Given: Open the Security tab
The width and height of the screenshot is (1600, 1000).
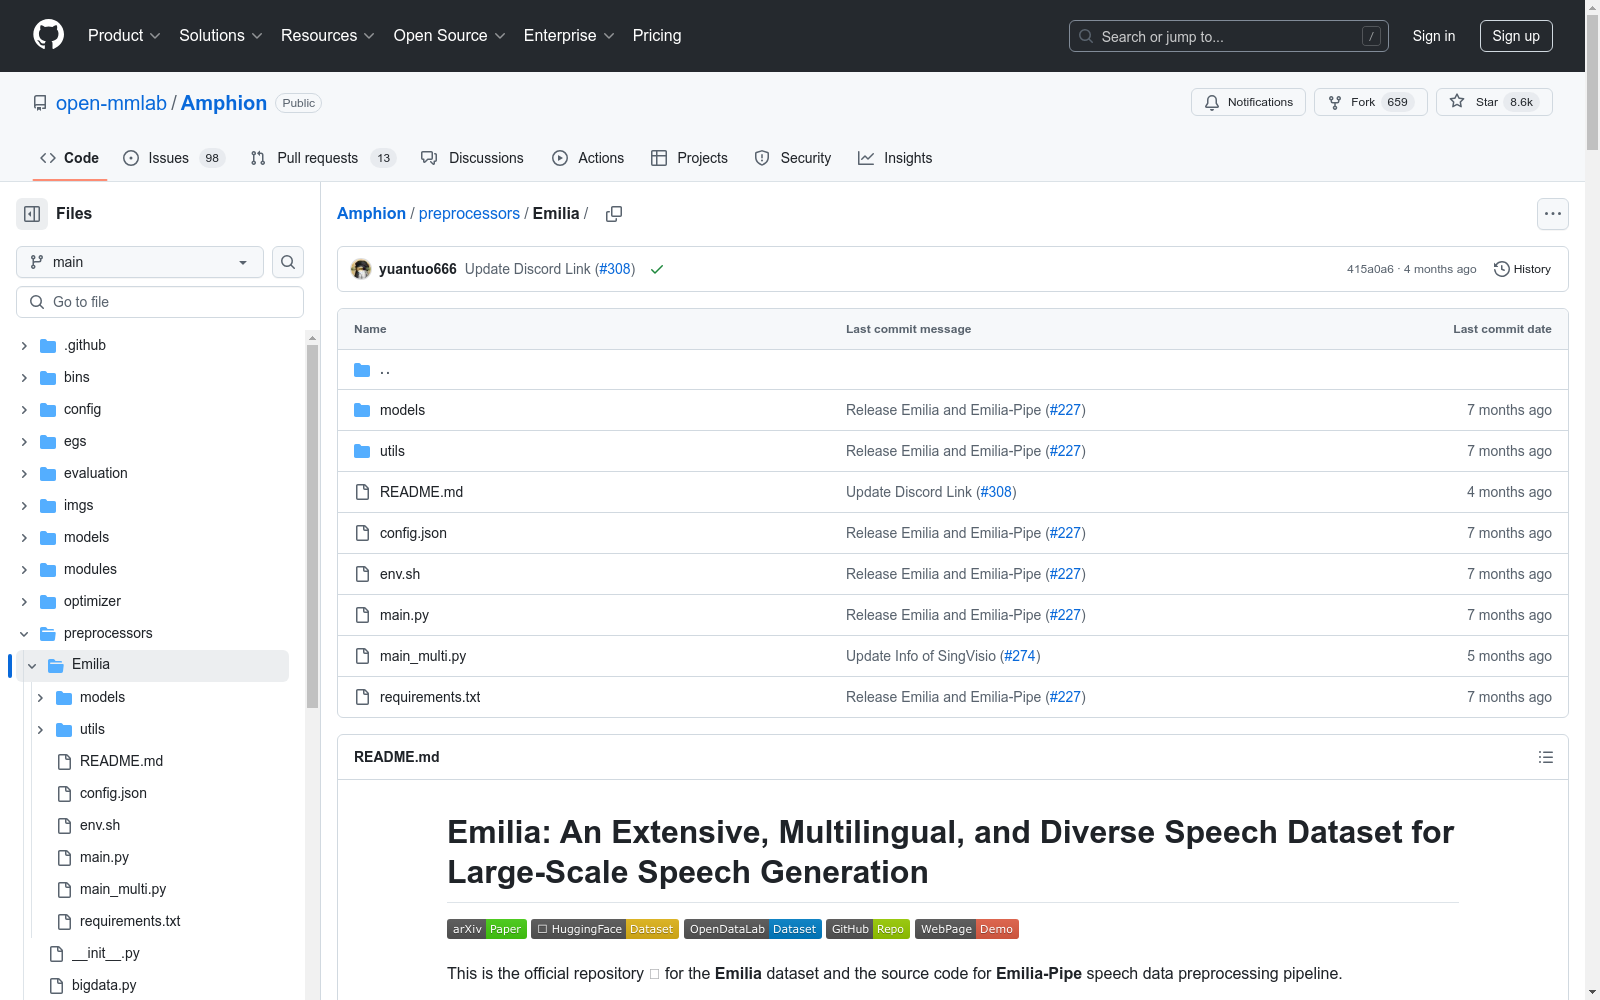Looking at the screenshot, I should (x=793, y=158).
